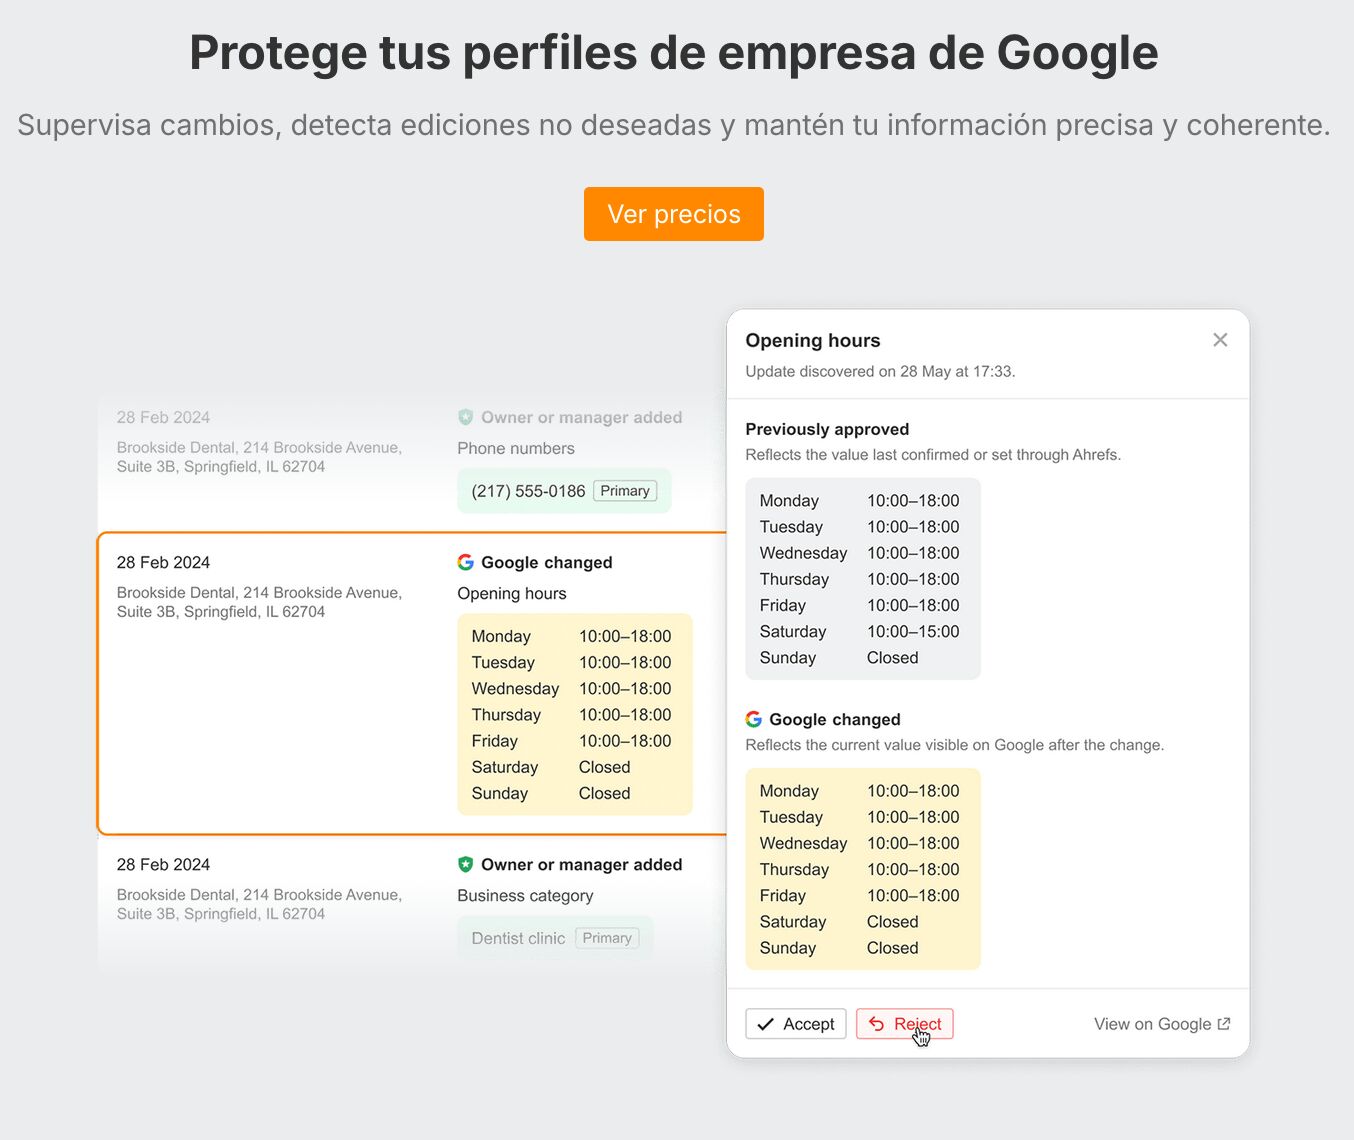Select the Dentist clinic business category chip

tap(518, 938)
